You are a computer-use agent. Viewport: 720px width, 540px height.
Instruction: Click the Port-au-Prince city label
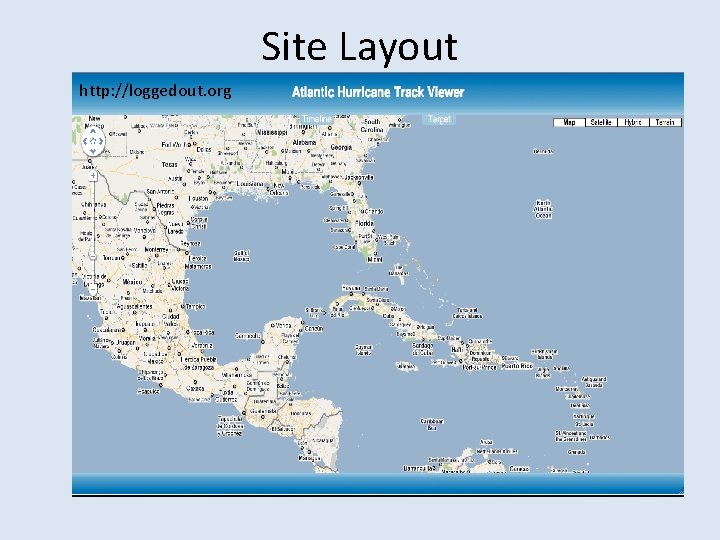[x=480, y=367]
